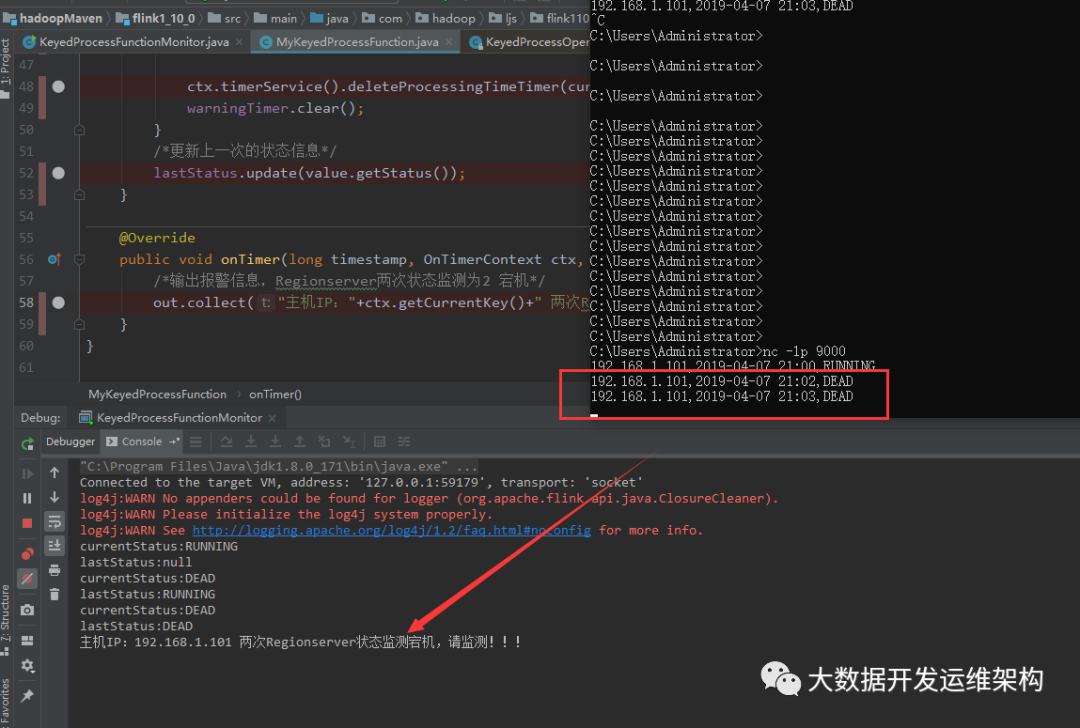
Task: Pause program execution in debugger
Action: 27,496
